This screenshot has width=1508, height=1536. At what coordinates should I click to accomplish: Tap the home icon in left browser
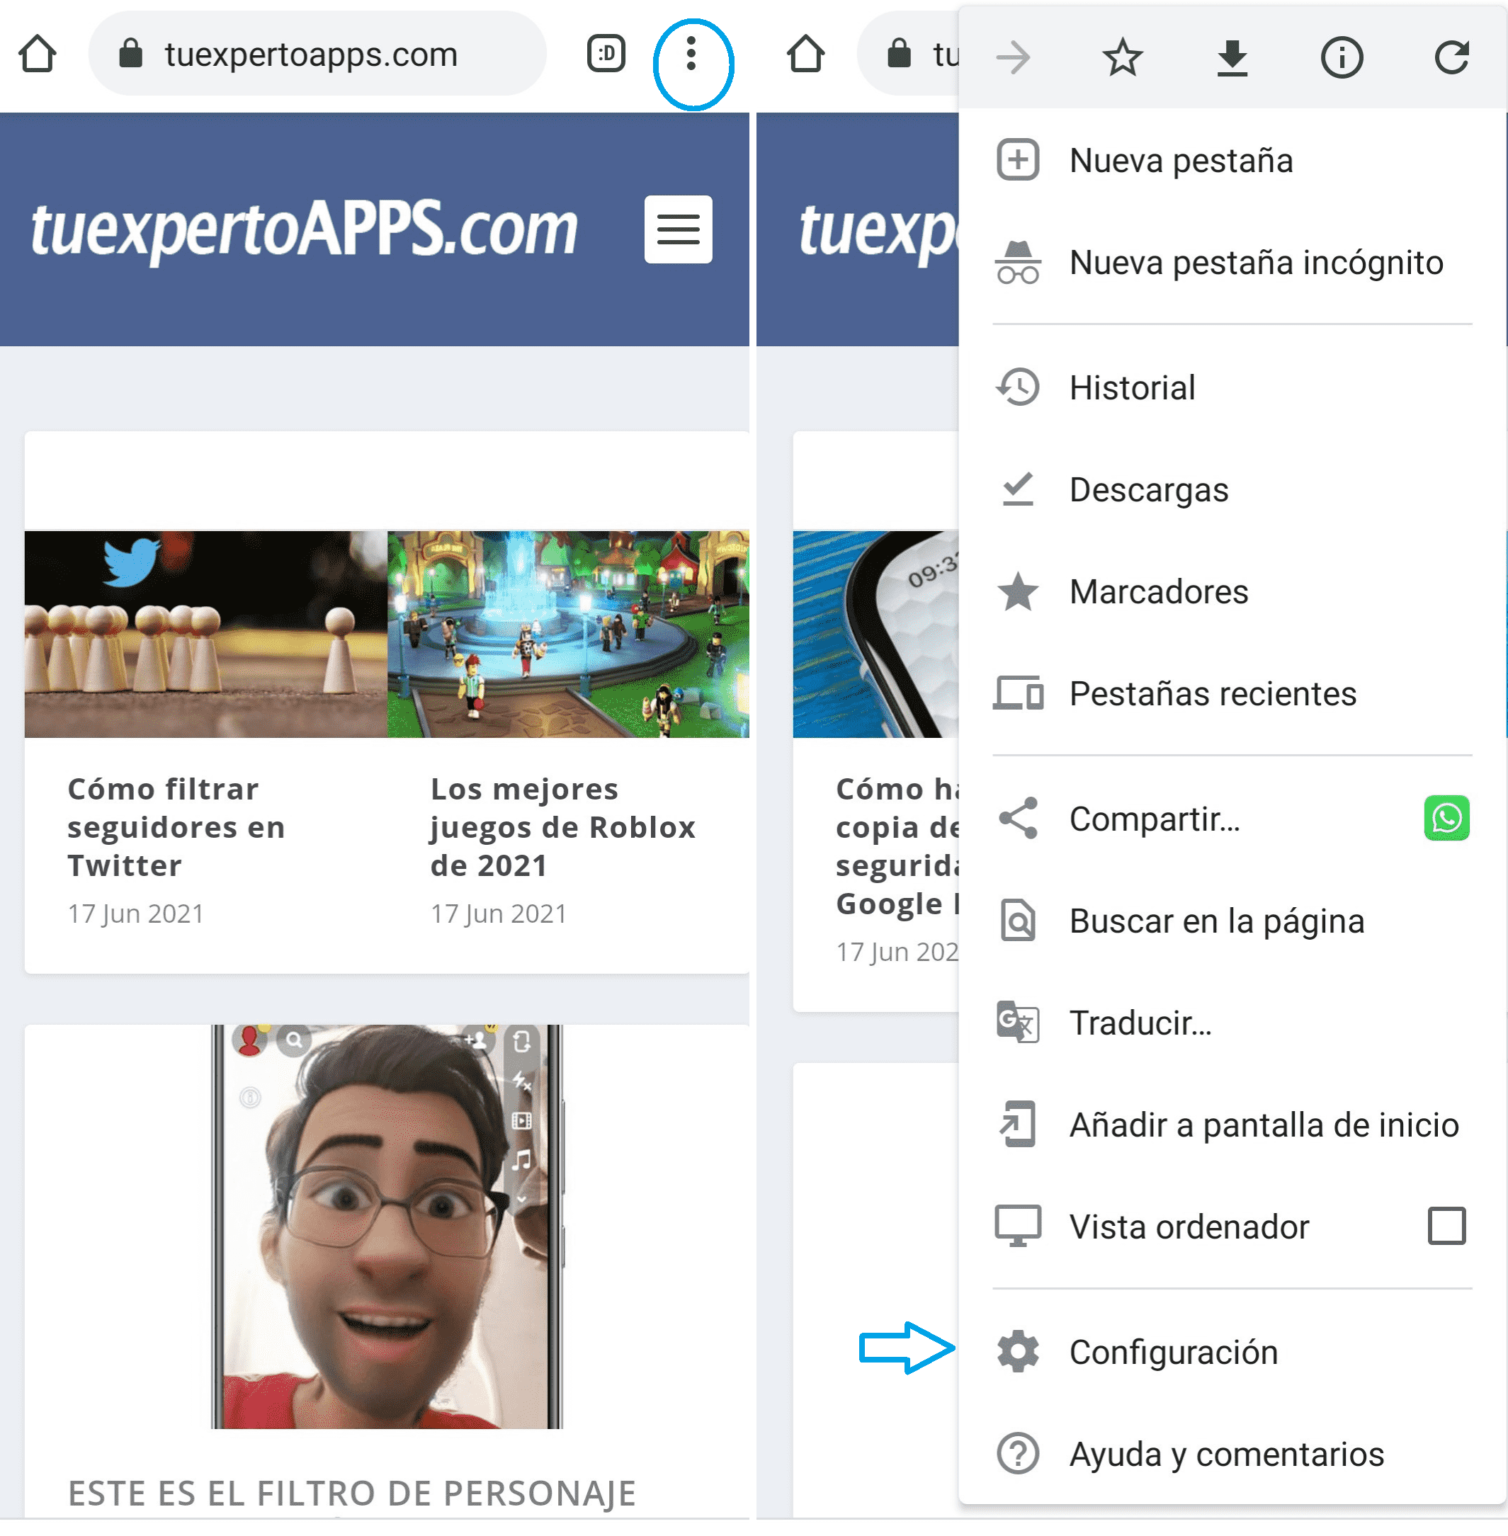[x=38, y=54]
